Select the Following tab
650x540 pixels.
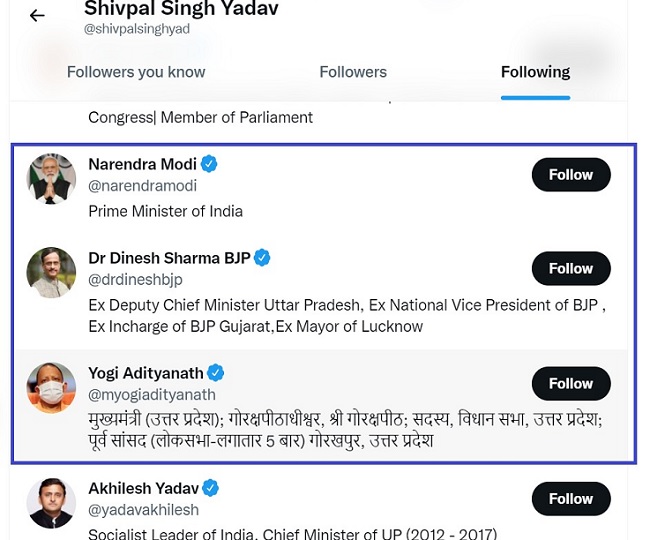tap(535, 72)
